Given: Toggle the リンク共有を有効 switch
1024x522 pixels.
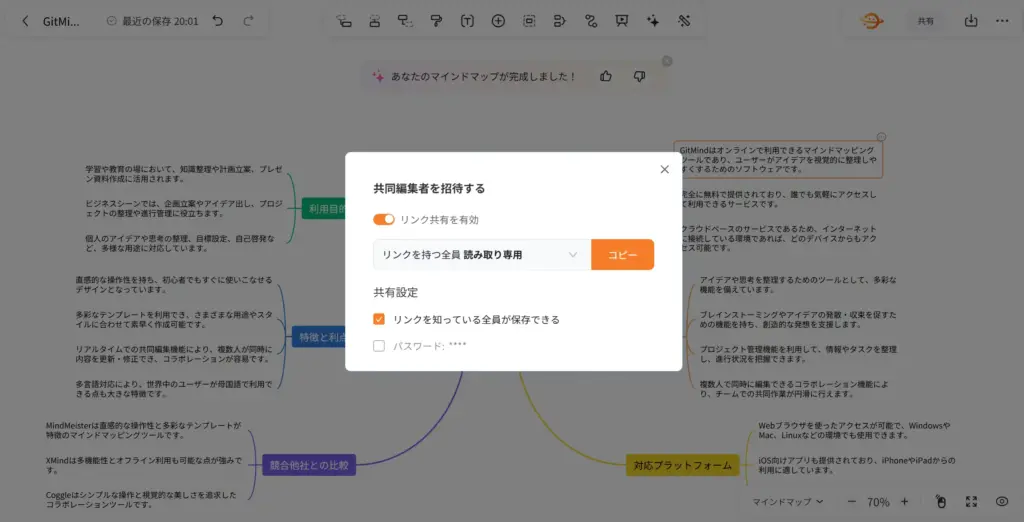Looking at the screenshot, I should [x=384, y=219].
